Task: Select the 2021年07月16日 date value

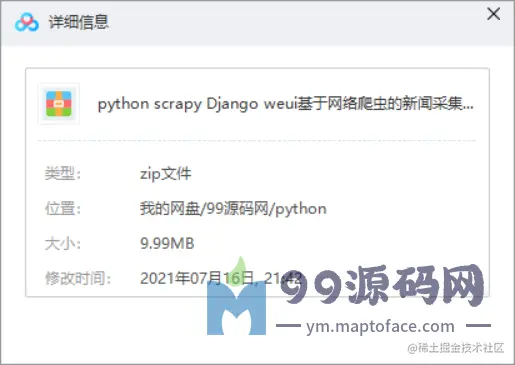Action: (x=221, y=278)
